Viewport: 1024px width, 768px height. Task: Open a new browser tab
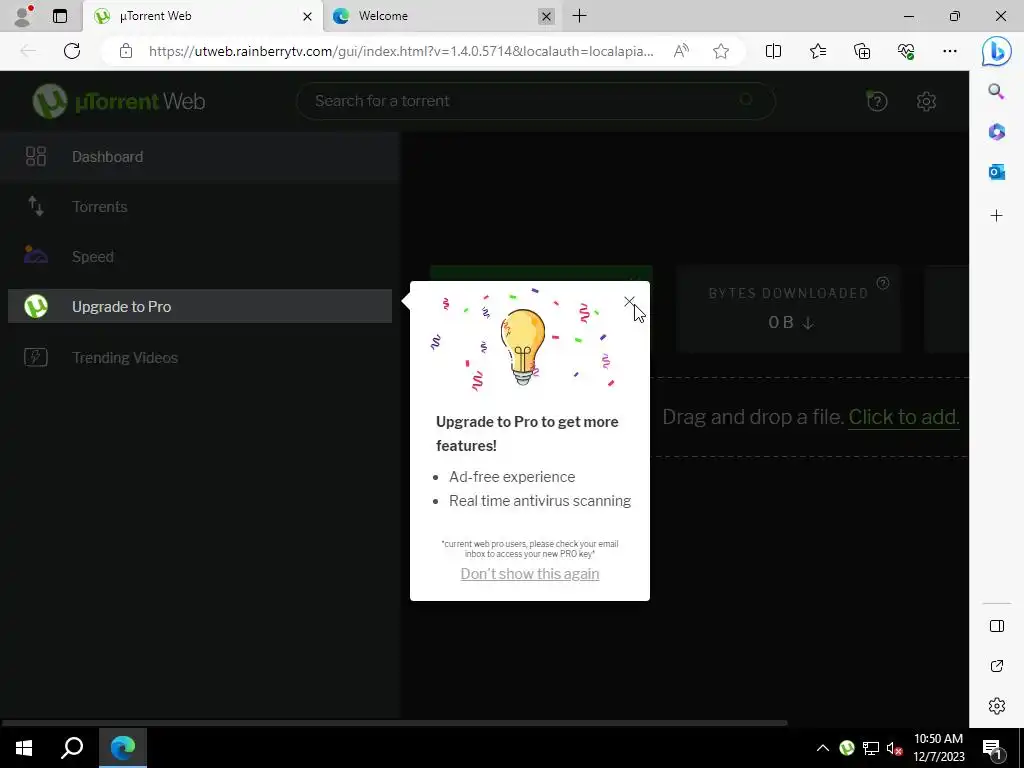click(x=579, y=16)
